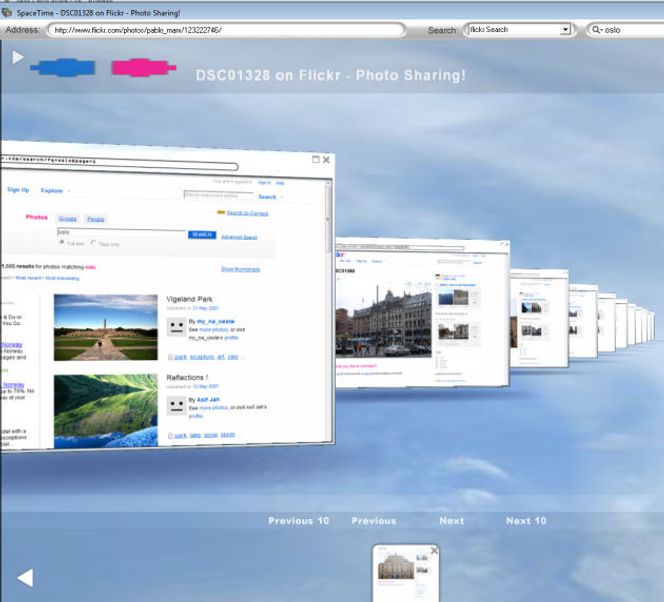Click the buddy icon beside my_na_ceste
The width and height of the screenshot is (664, 602).
176,327
